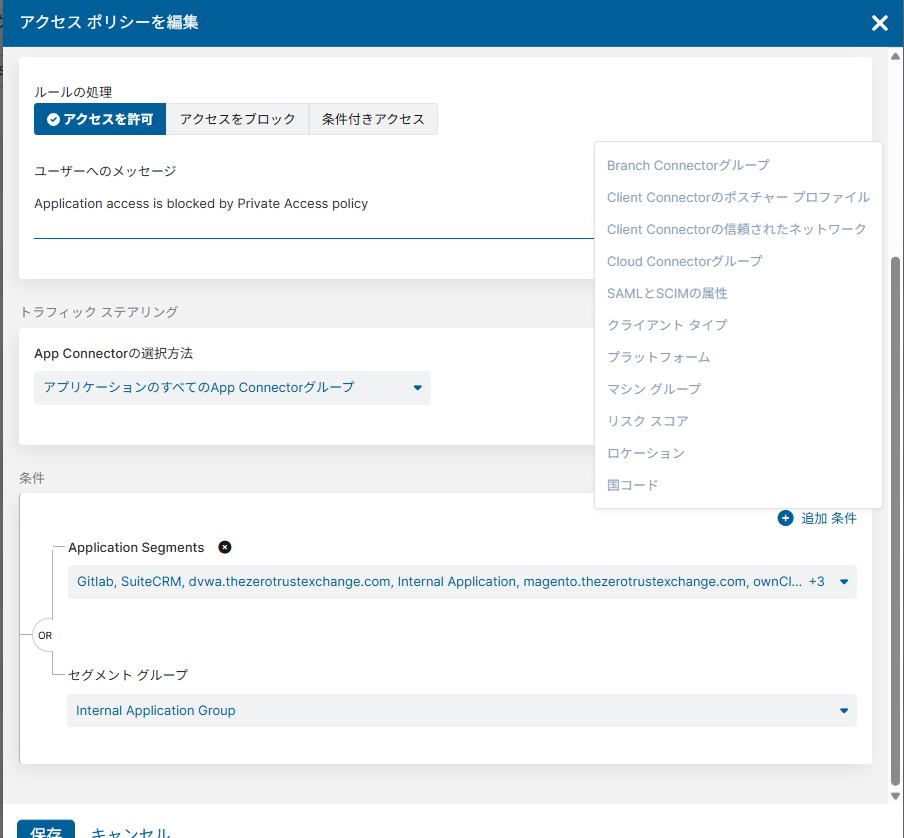Viewport: 904px width, 838px height.
Task: Click the plus icon for 追加 条件
Action: [785, 518]
